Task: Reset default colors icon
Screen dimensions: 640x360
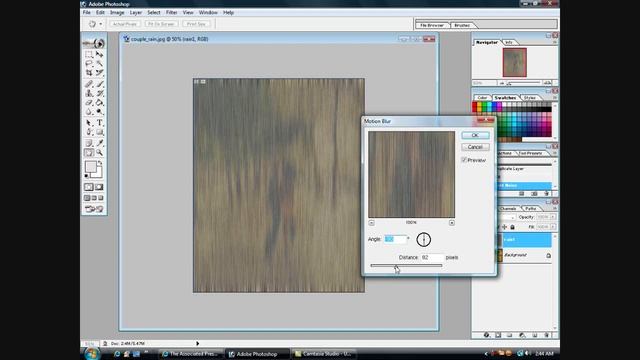Action: [x=87, y=176]
